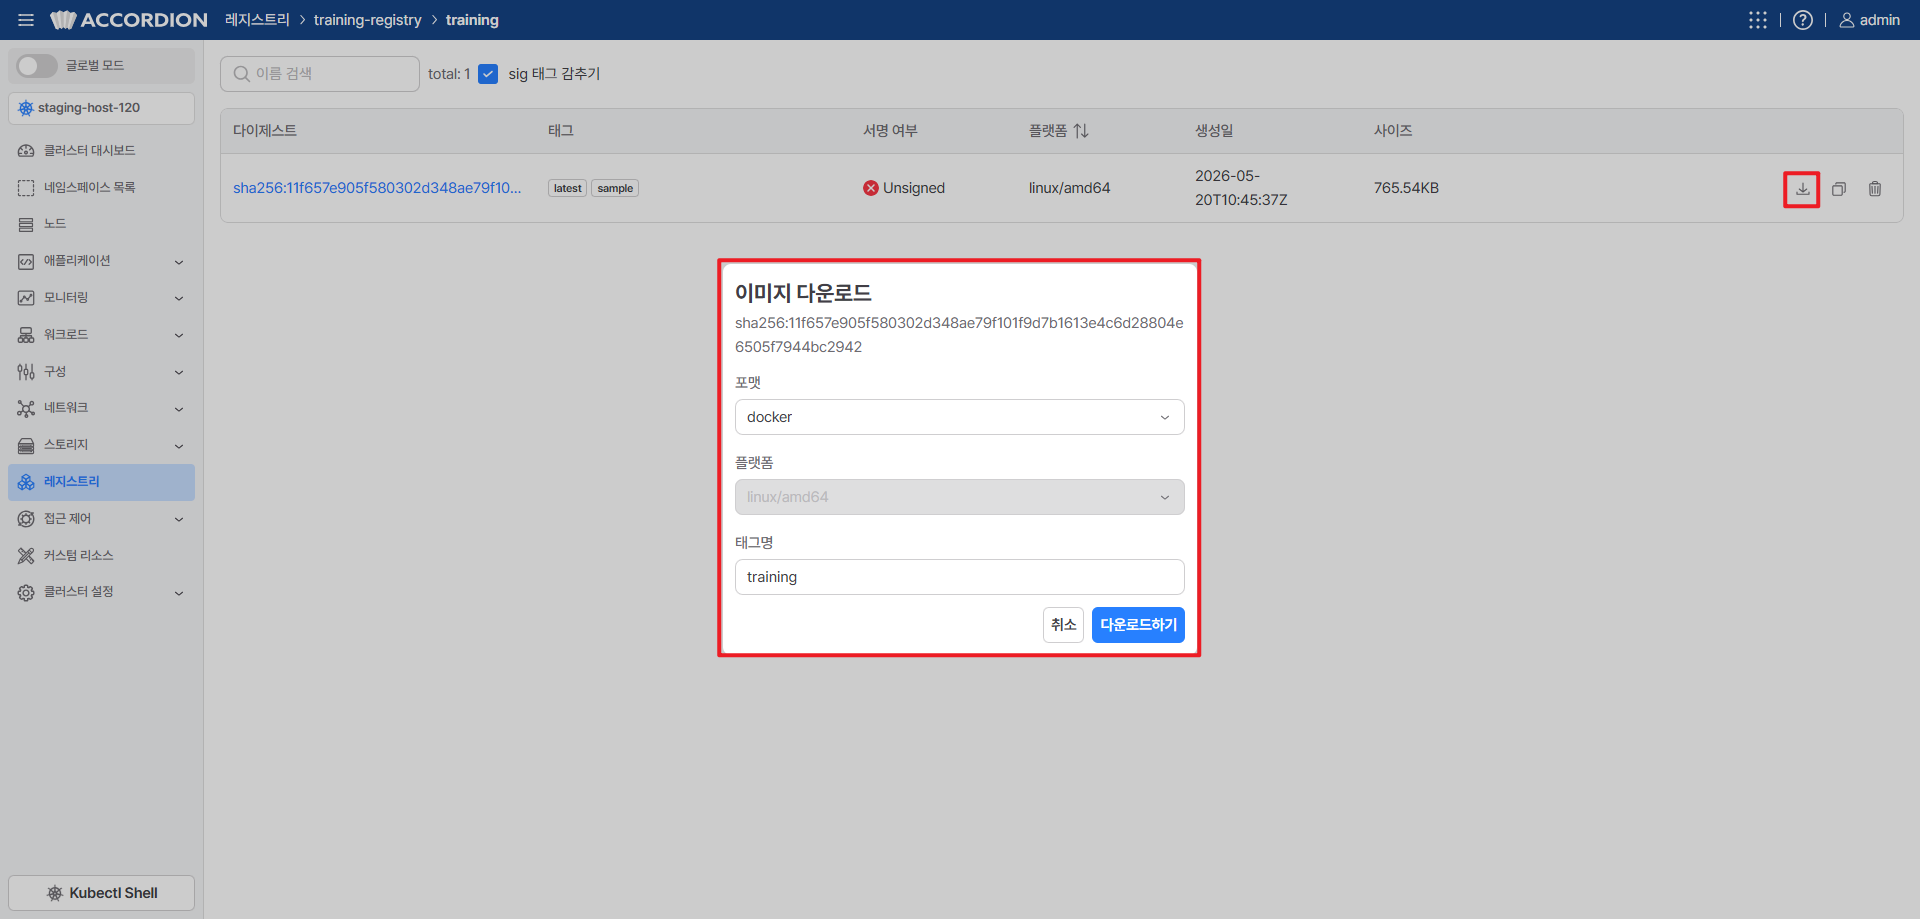Image resolution: width=1920 pixels, height=919 pixels.
Task: Open the apps grid icon
Action: coord(1757,20)
